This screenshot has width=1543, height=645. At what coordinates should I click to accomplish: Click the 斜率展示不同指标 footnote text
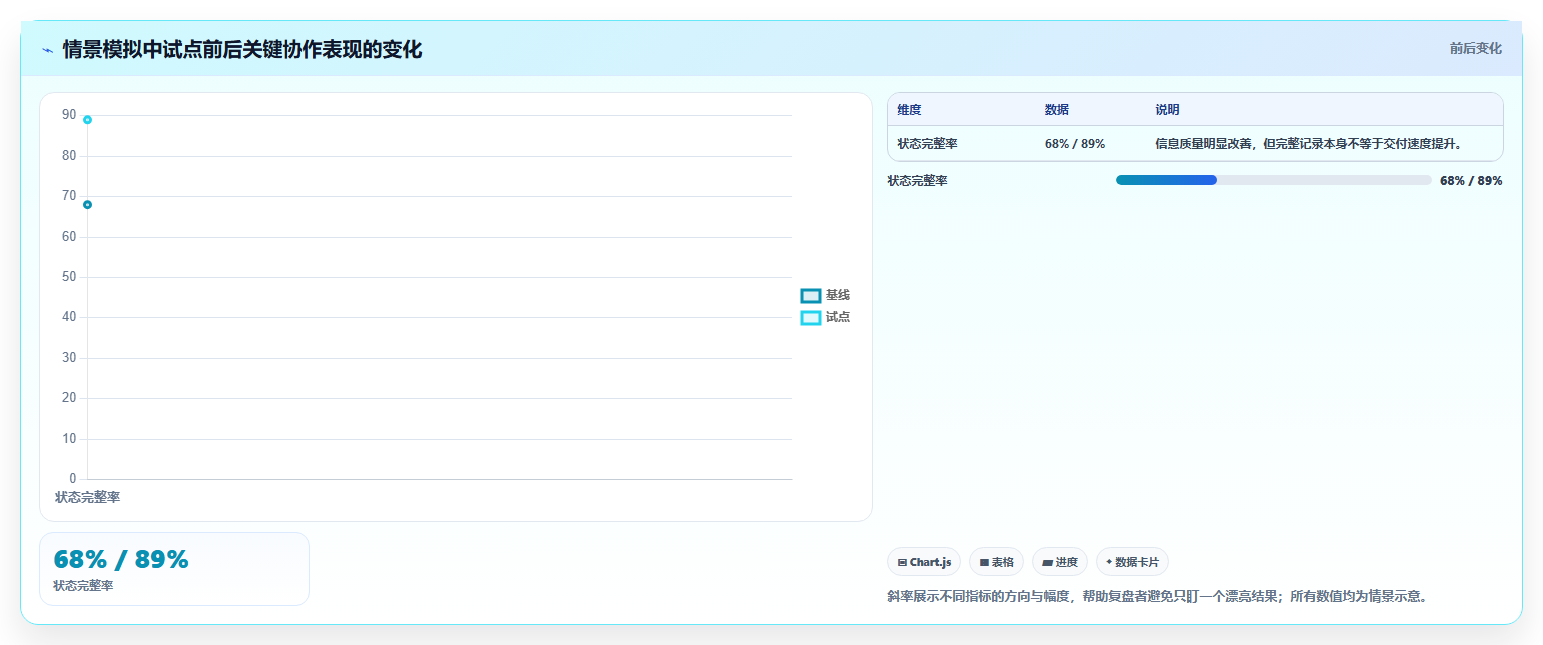click(x=1157, y=597)
